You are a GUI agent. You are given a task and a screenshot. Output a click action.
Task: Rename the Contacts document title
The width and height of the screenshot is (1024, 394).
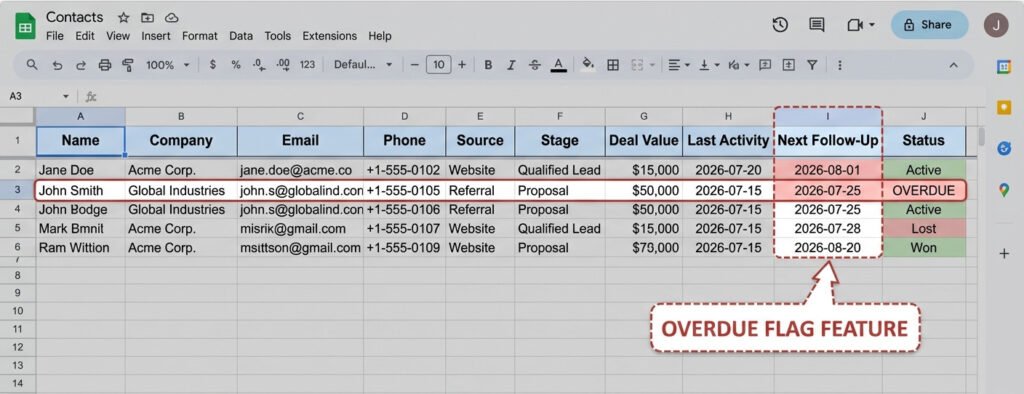pos(74,17)
